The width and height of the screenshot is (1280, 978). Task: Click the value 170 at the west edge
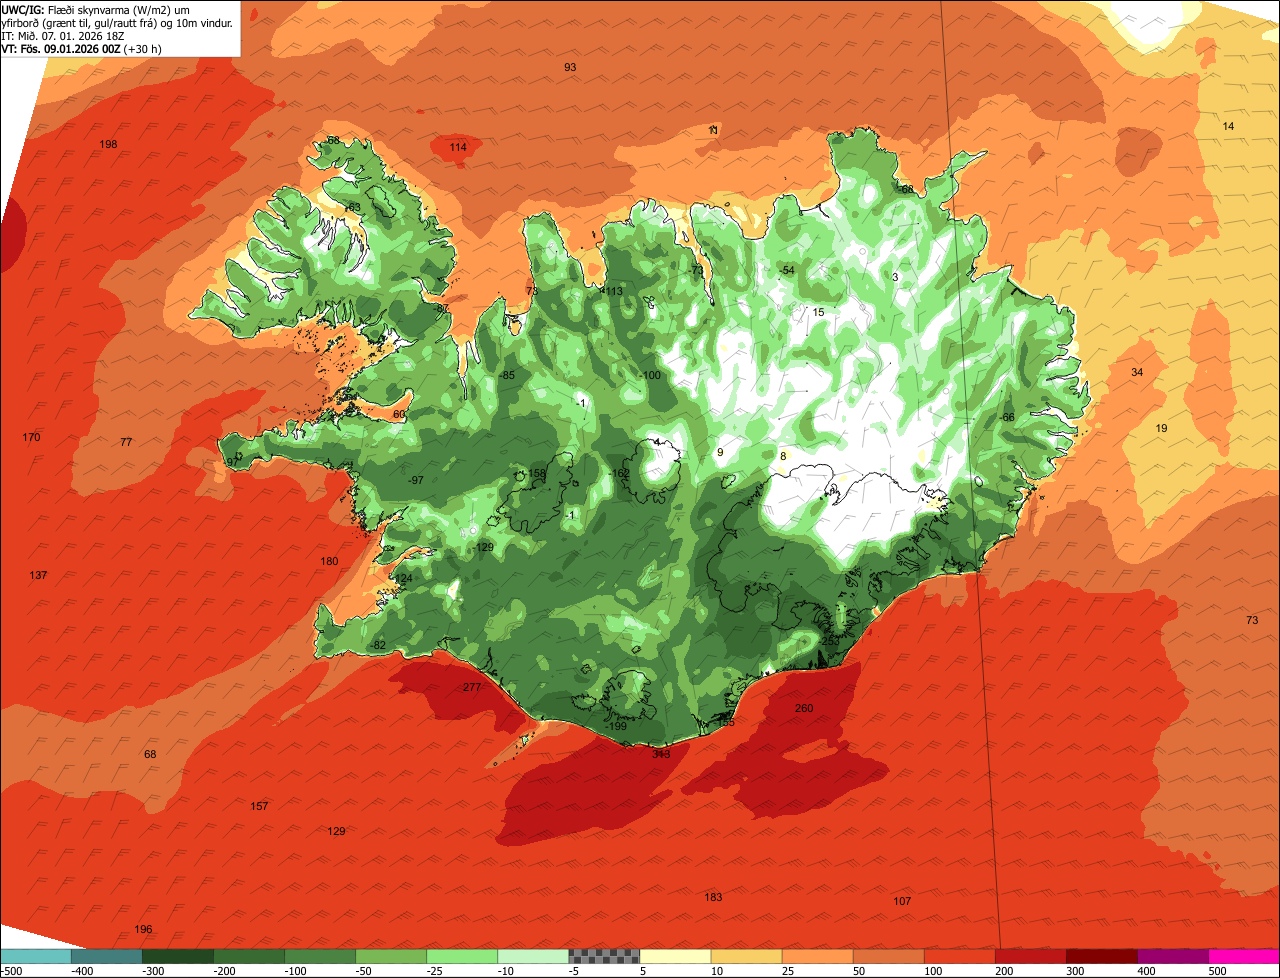(x=32, y=437)
